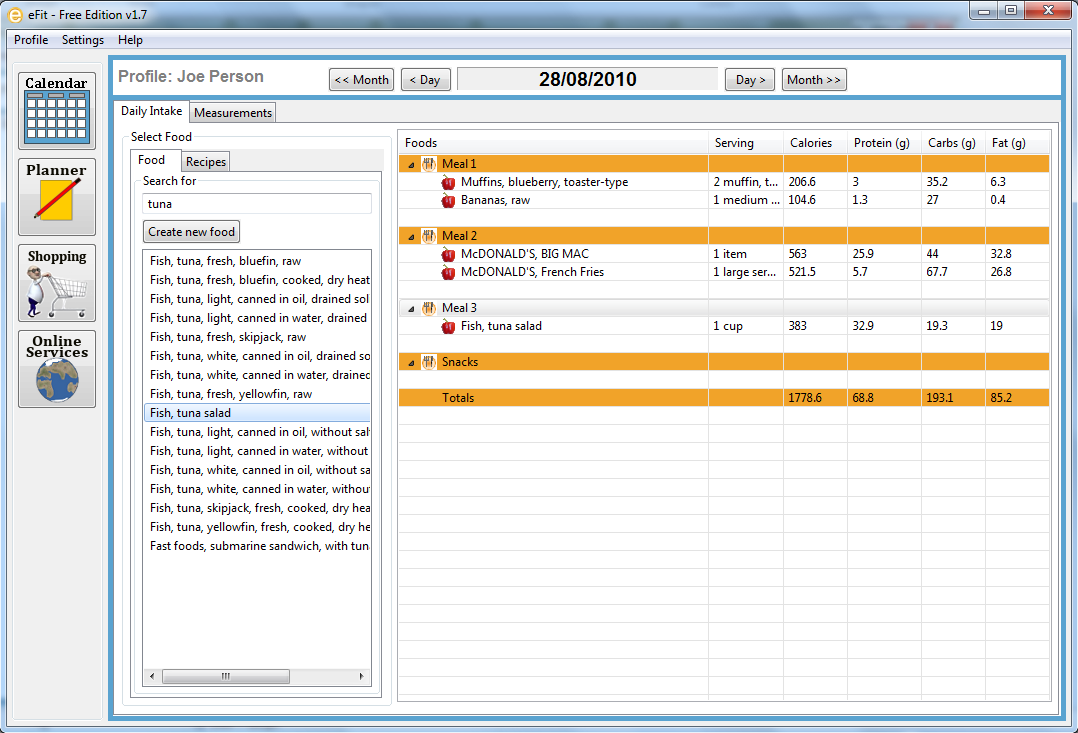Select Fish, tuna, white, canned in water, without salt
Image resolution: width=1078 pixels, height=733 pixels.
pos(257,489)
